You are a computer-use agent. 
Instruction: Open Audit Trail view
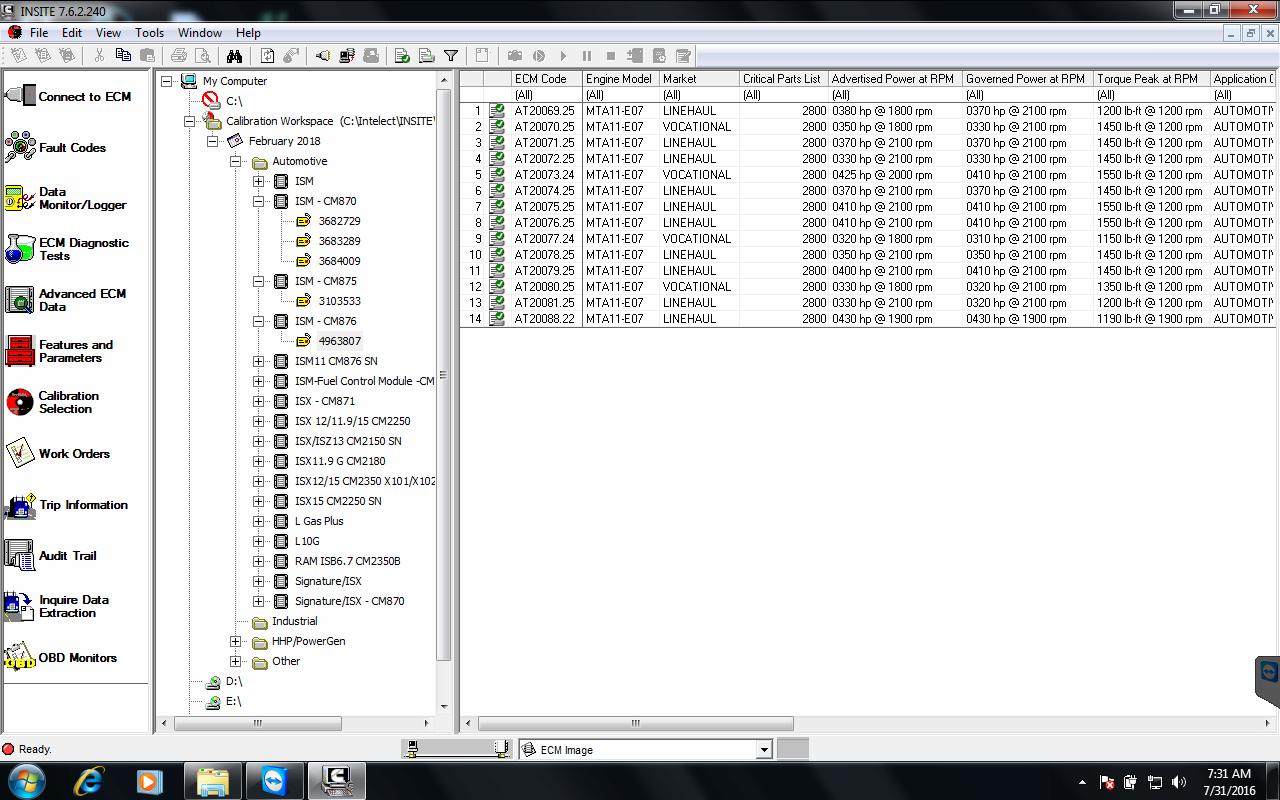(21, 555)
